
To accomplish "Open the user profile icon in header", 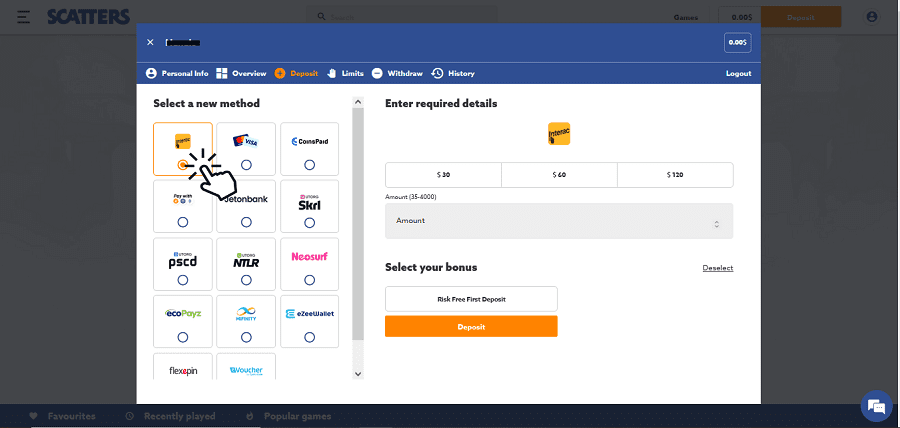I will [872, 17].
